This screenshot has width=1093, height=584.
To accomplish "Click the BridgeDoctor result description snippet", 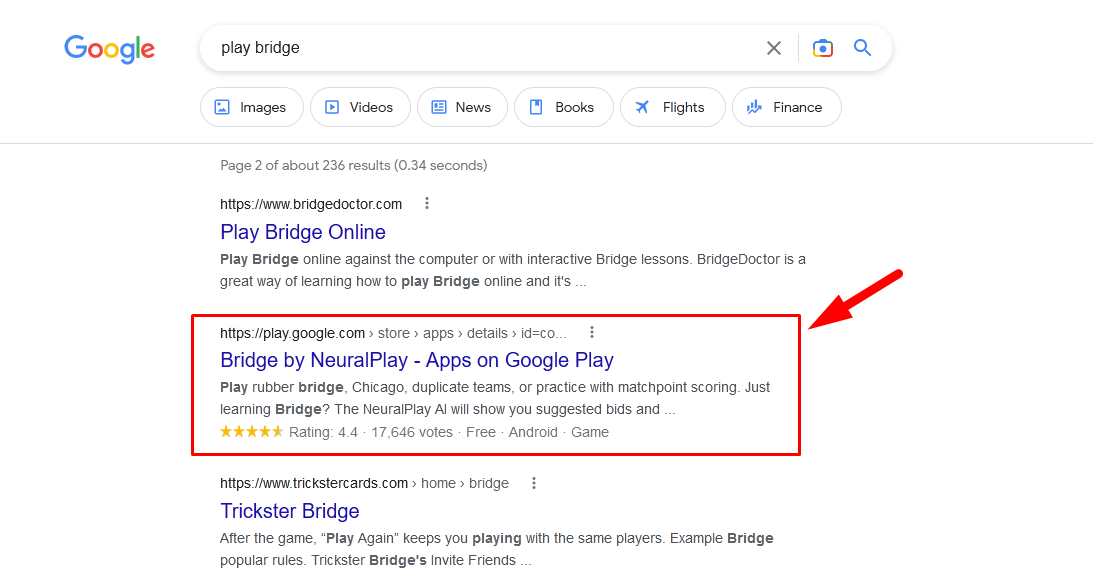I will 513,270.
